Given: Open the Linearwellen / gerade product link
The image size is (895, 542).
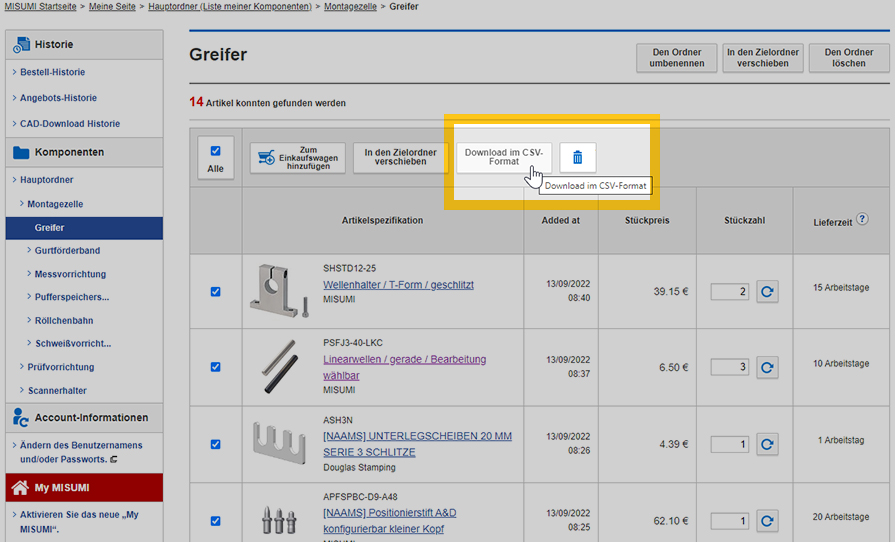Looking at the screenshot, I should point(404,359).
